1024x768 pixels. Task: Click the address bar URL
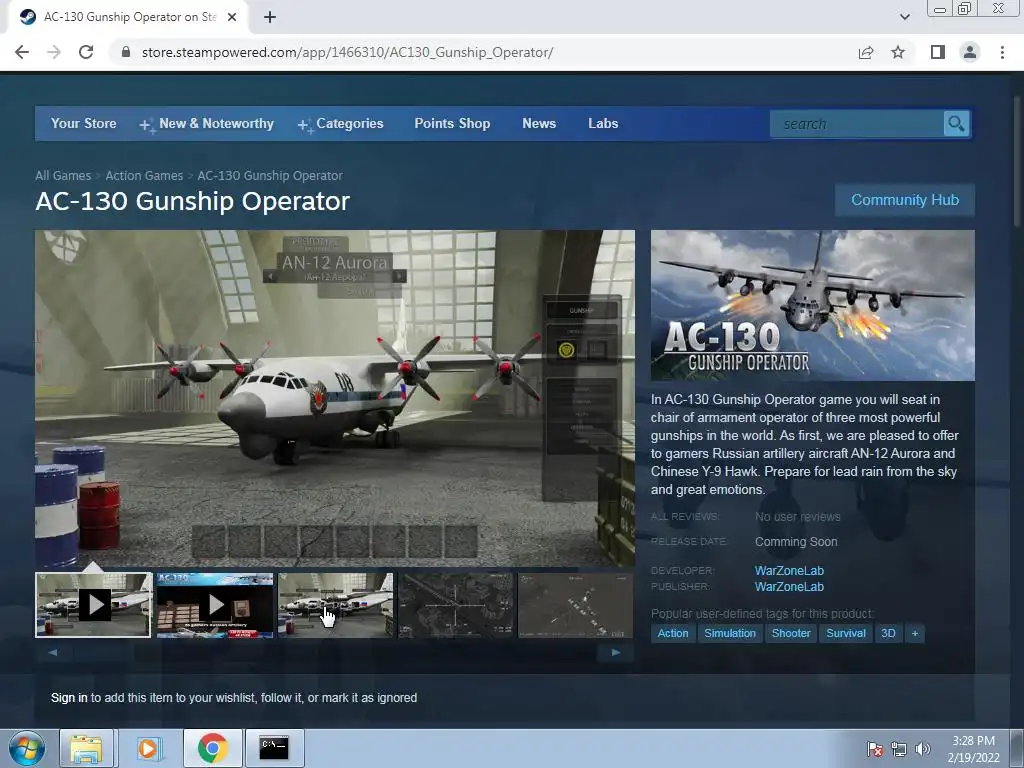point(347,52)
